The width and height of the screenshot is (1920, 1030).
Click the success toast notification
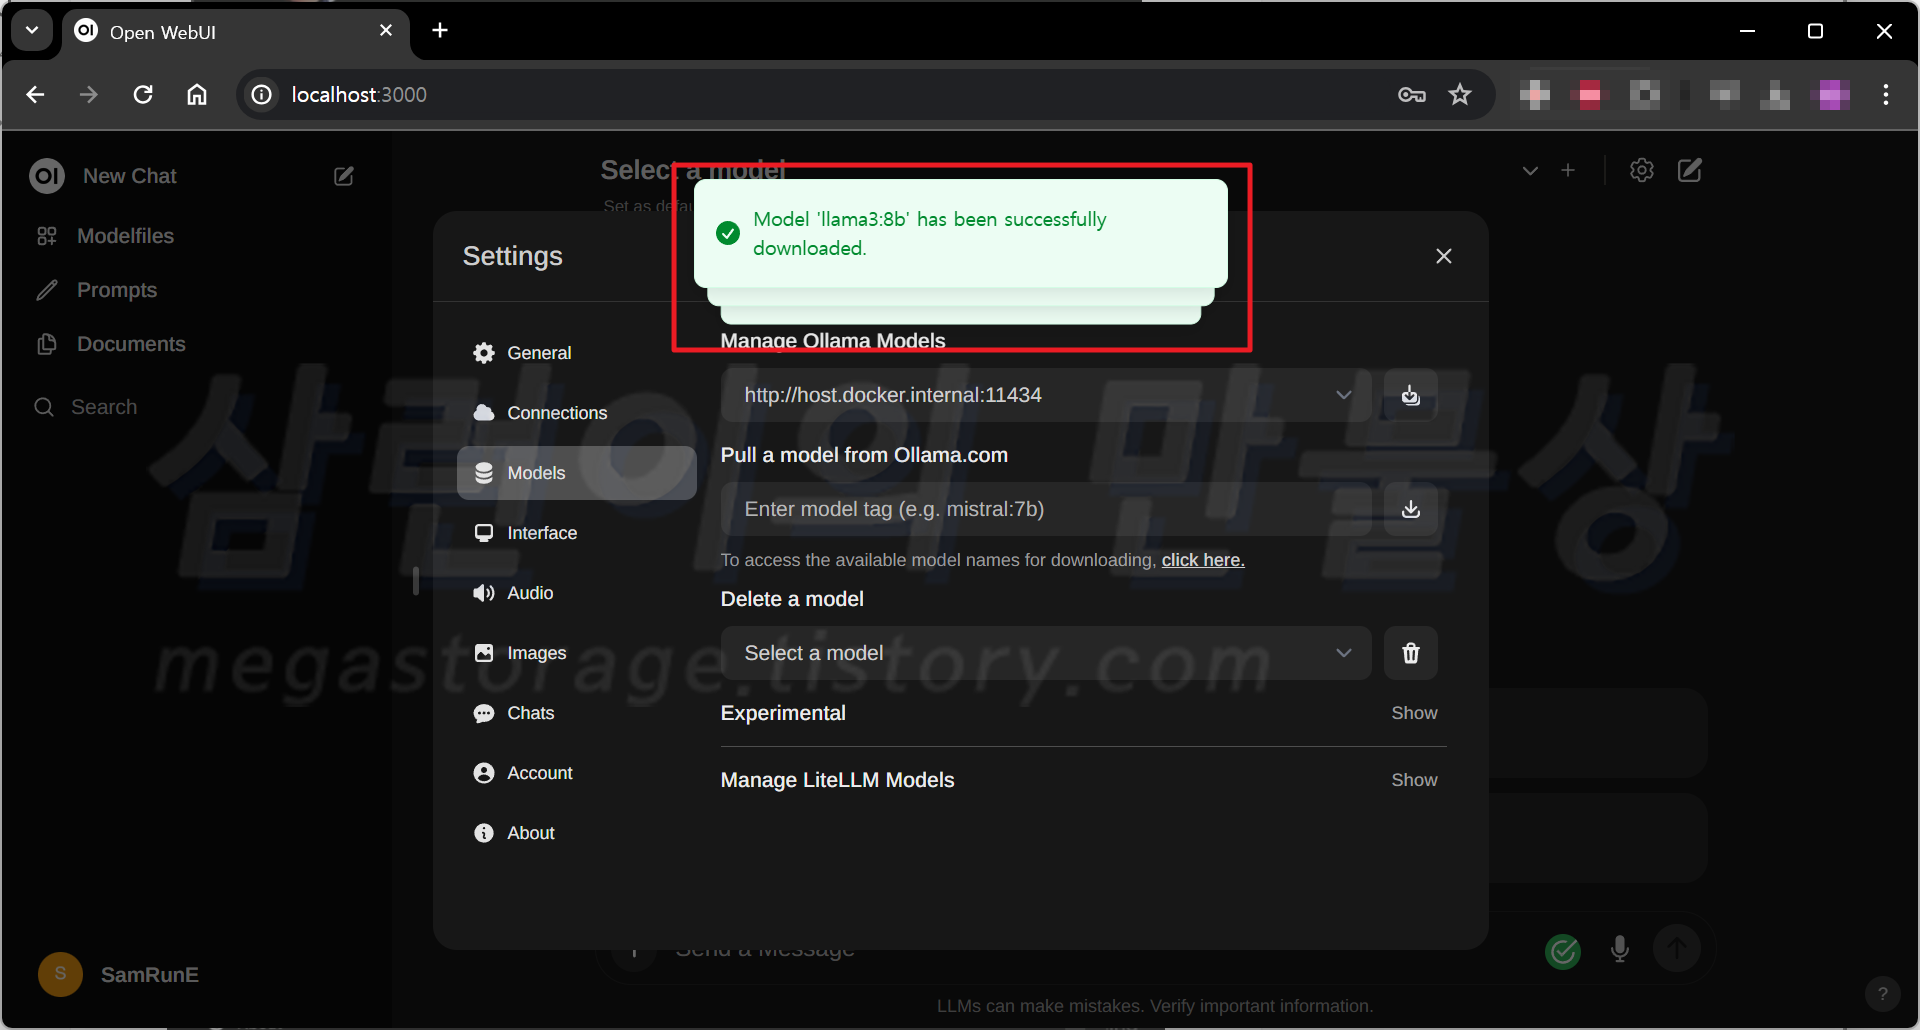(960, 234)
